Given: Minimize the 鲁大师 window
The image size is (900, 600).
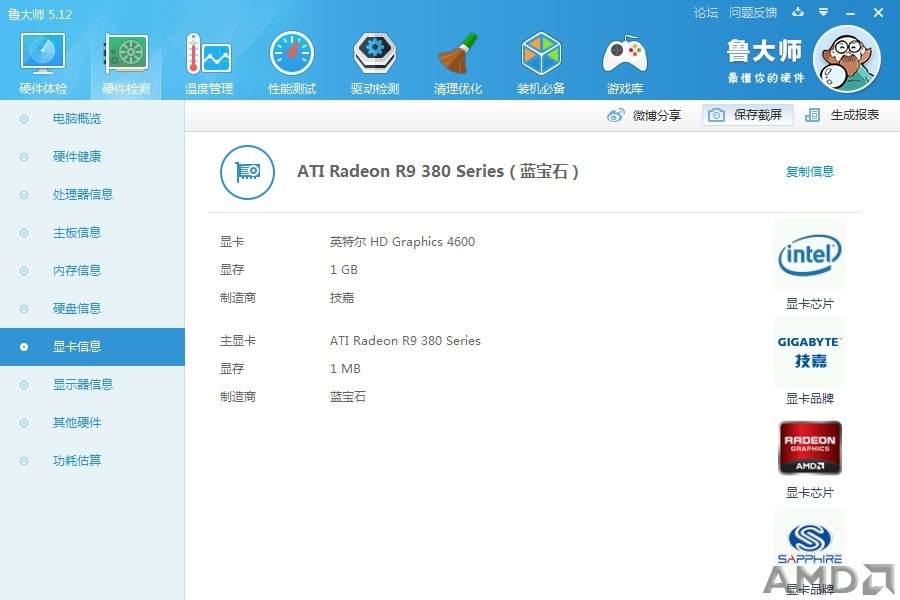Looking at the screenshot, I should 851,13.
